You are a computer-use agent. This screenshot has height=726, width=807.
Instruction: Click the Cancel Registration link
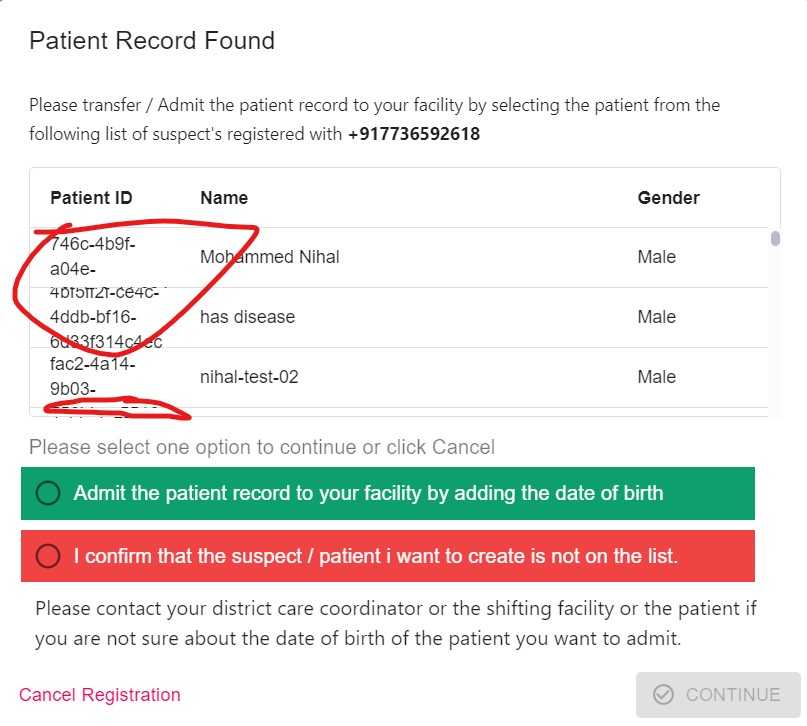98,694
